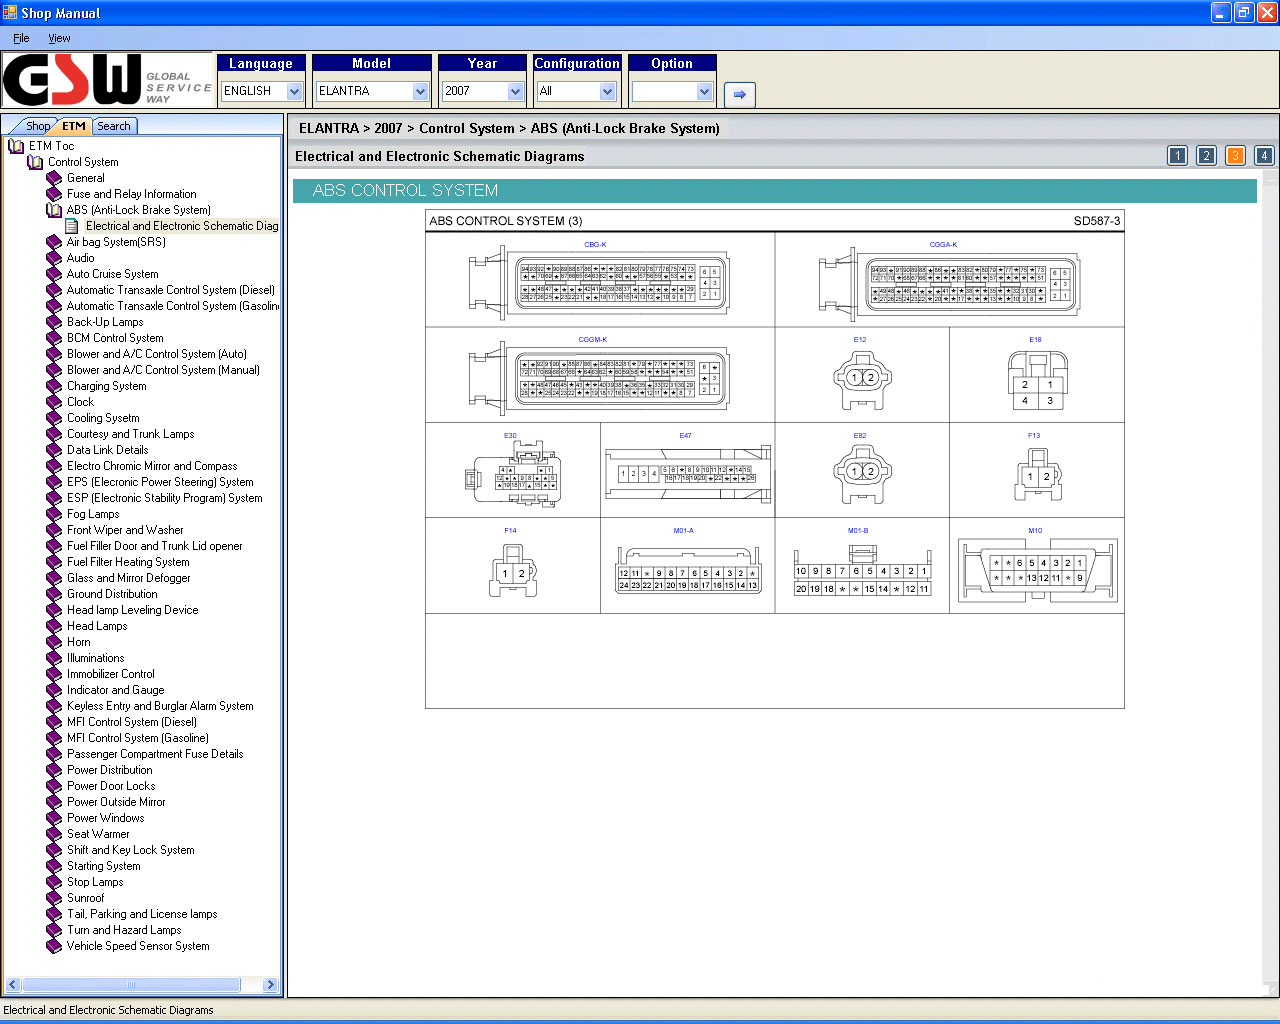
Task: Click the Clock book icon
Action: coord(54,402)
